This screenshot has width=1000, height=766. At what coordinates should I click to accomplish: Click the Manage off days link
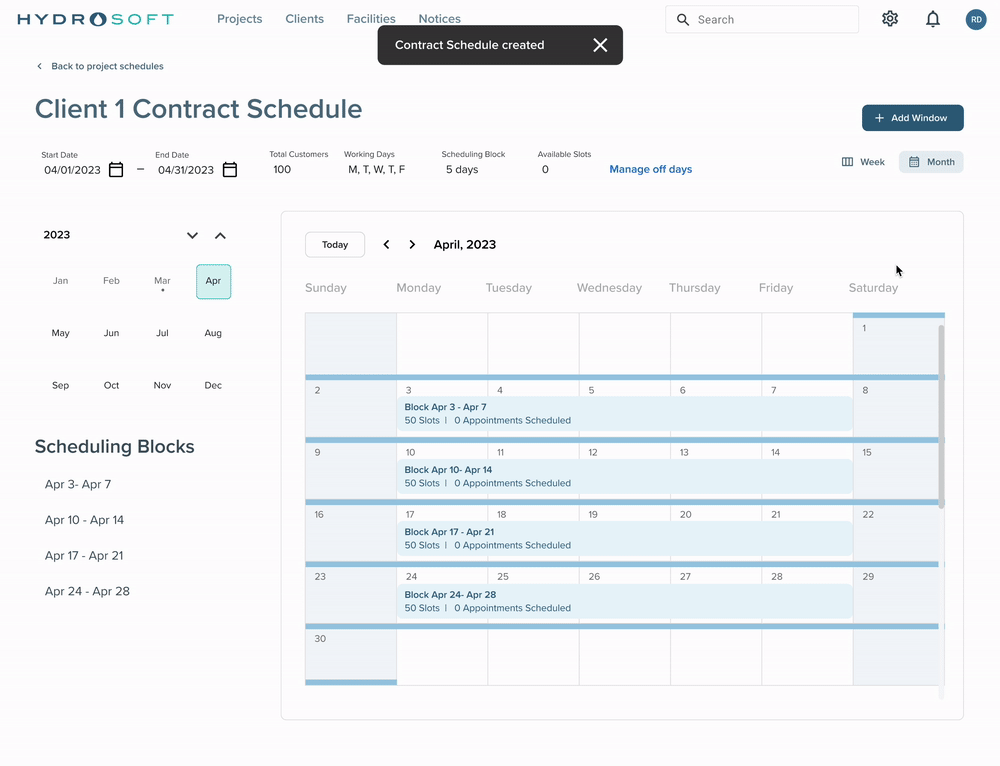(650, 170)
